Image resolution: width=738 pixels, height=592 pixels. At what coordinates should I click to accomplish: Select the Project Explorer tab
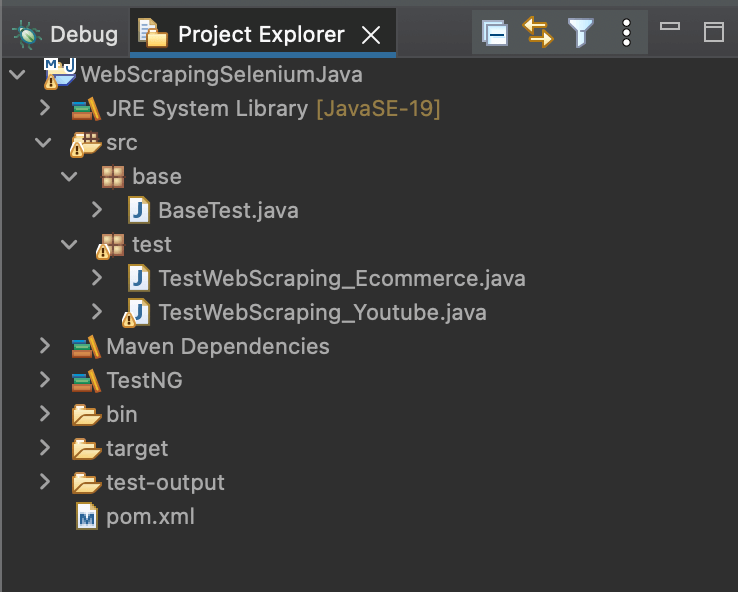[263, 33]
